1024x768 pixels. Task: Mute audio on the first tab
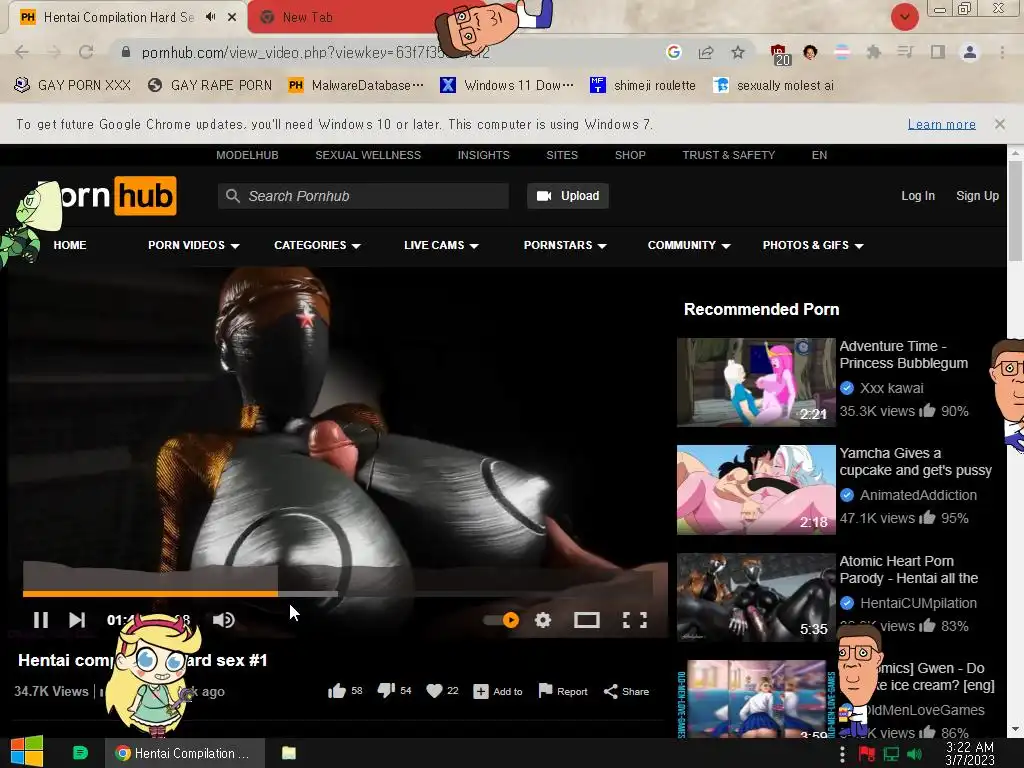(210, 17)
